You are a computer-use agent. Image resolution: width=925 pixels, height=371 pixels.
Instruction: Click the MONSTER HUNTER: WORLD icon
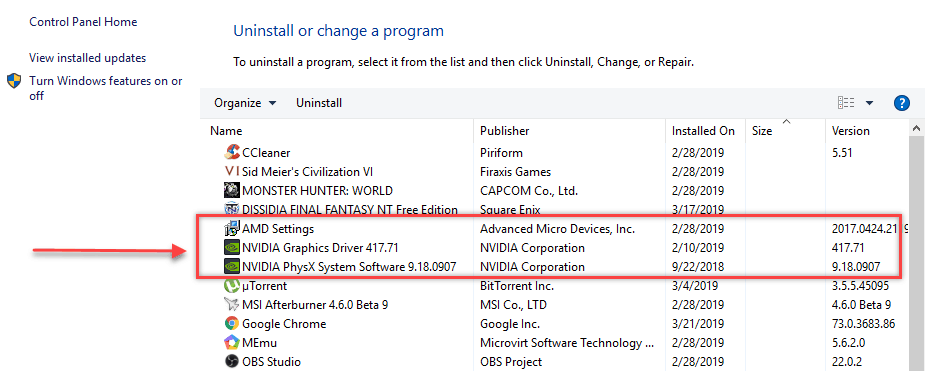coord(232,191)
